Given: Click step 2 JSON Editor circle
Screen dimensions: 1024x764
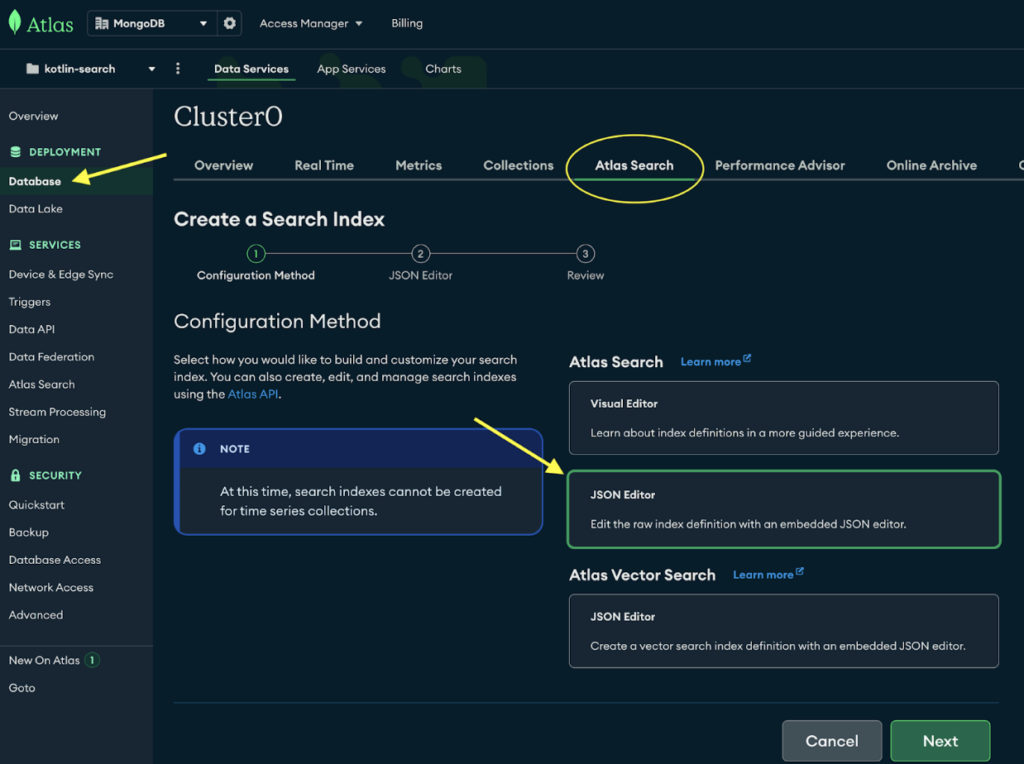Looking at the screenshot, I should 421,254.
